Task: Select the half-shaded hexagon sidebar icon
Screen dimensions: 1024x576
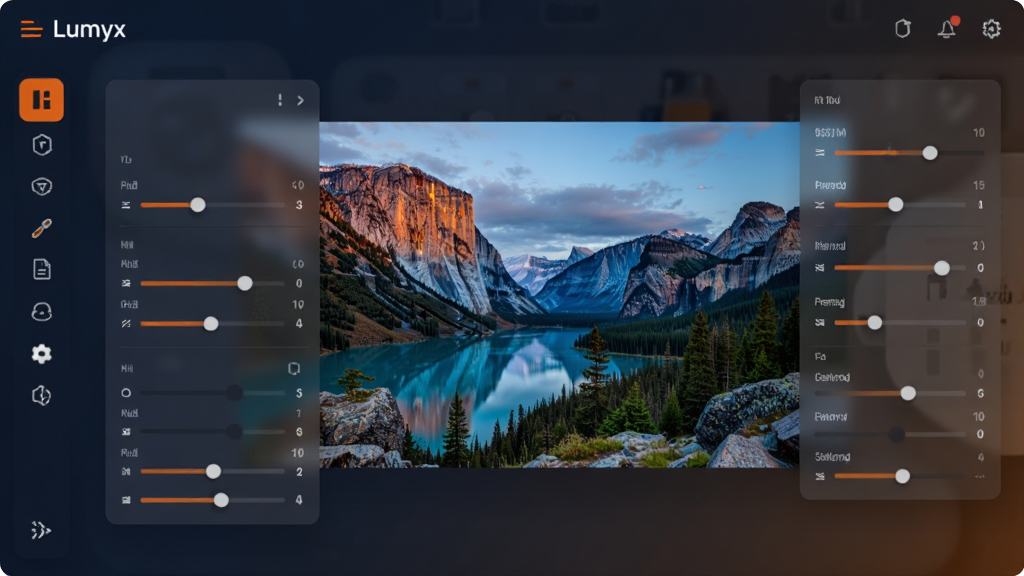Action: coord(41,395)
